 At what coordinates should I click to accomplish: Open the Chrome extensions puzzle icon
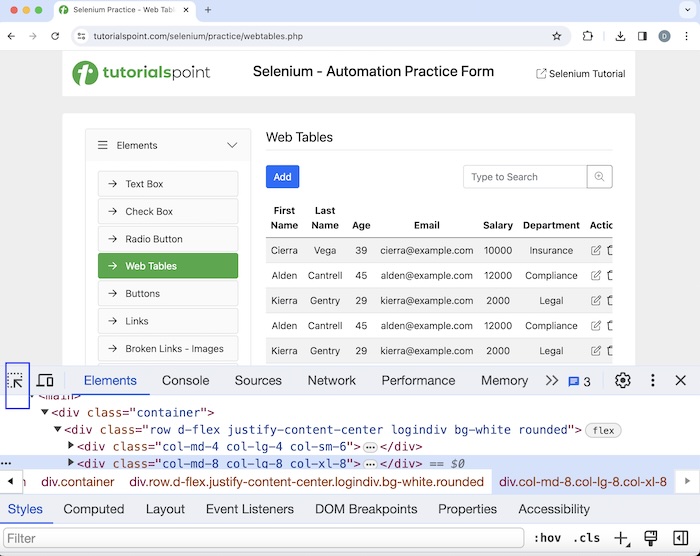[x=588, y=36]
